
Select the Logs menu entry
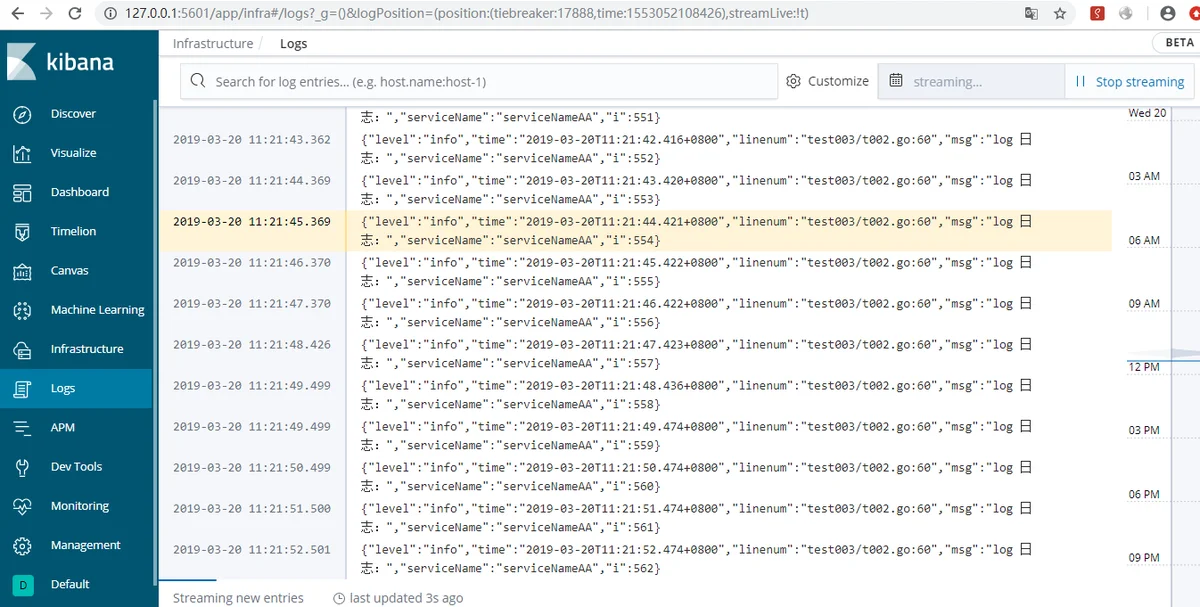click(x=63, y=388)
